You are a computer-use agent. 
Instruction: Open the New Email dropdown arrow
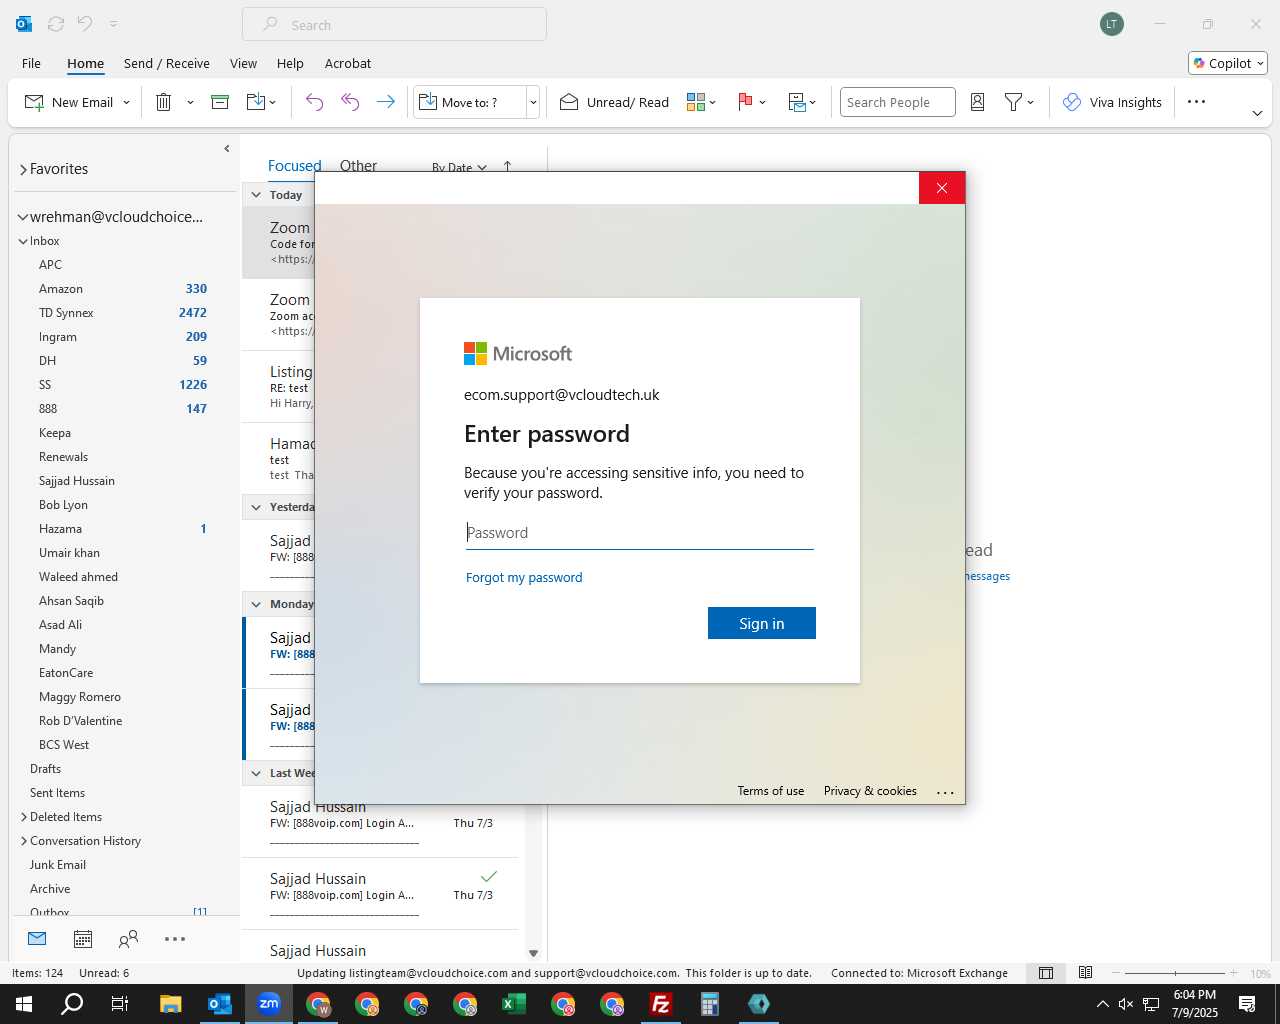coord(126,102)
